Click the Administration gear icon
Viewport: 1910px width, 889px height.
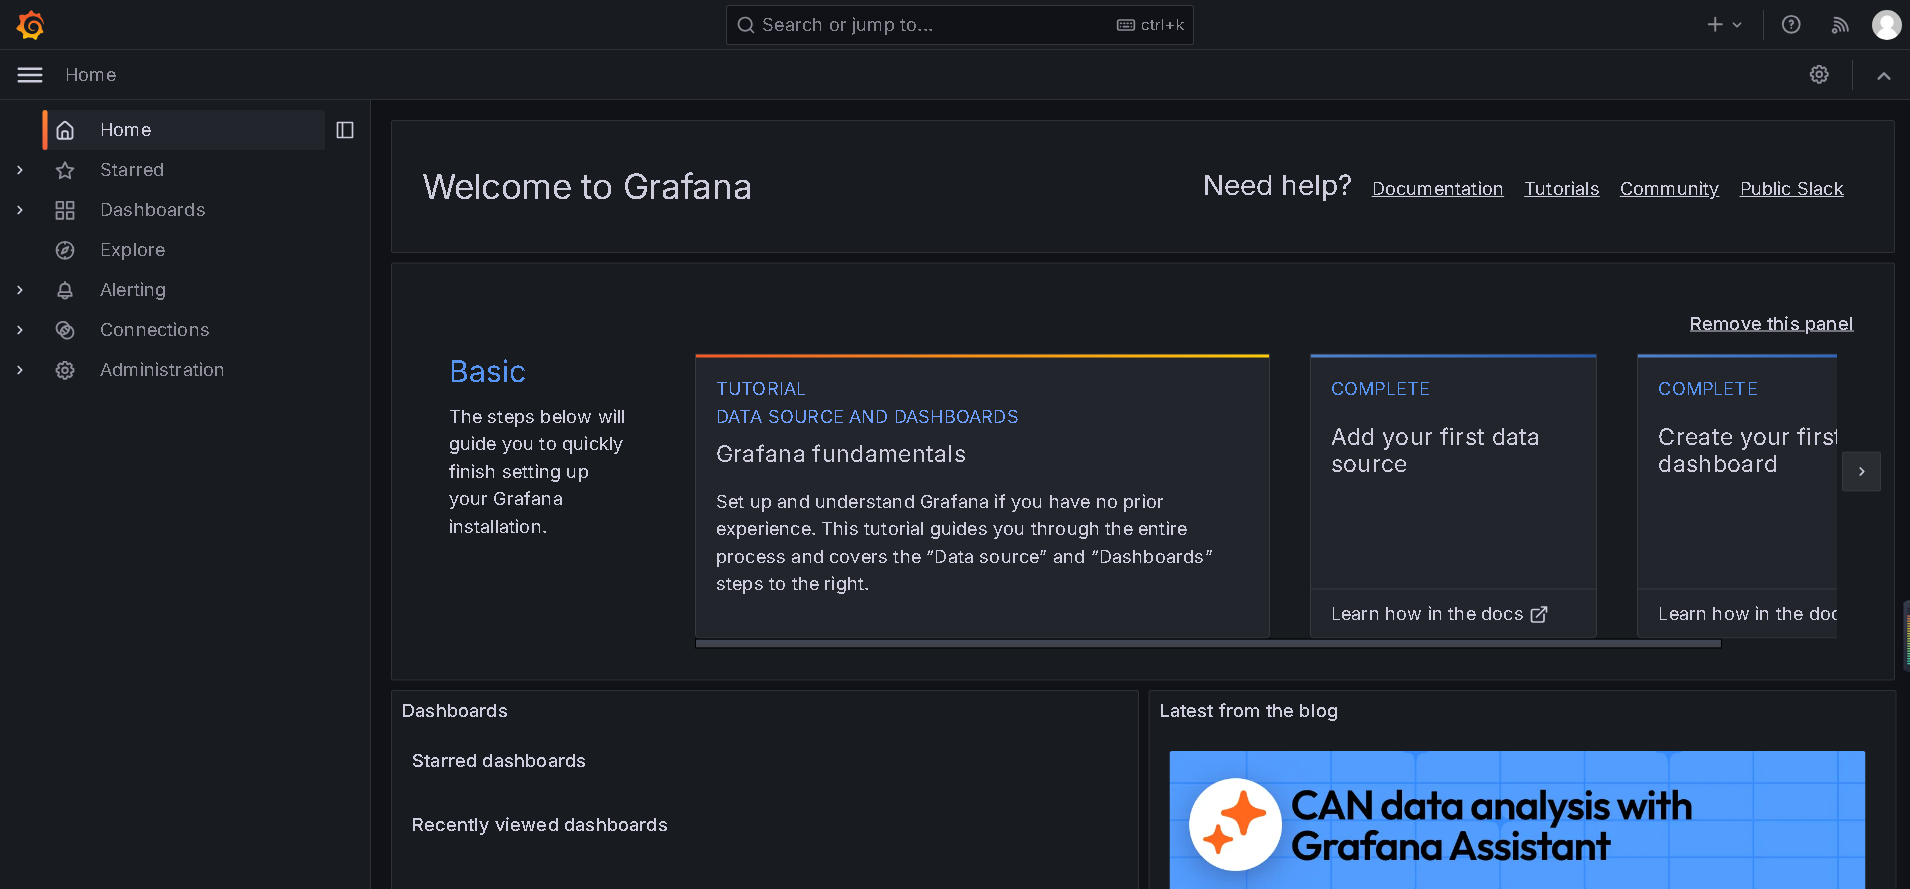(65, 370)
